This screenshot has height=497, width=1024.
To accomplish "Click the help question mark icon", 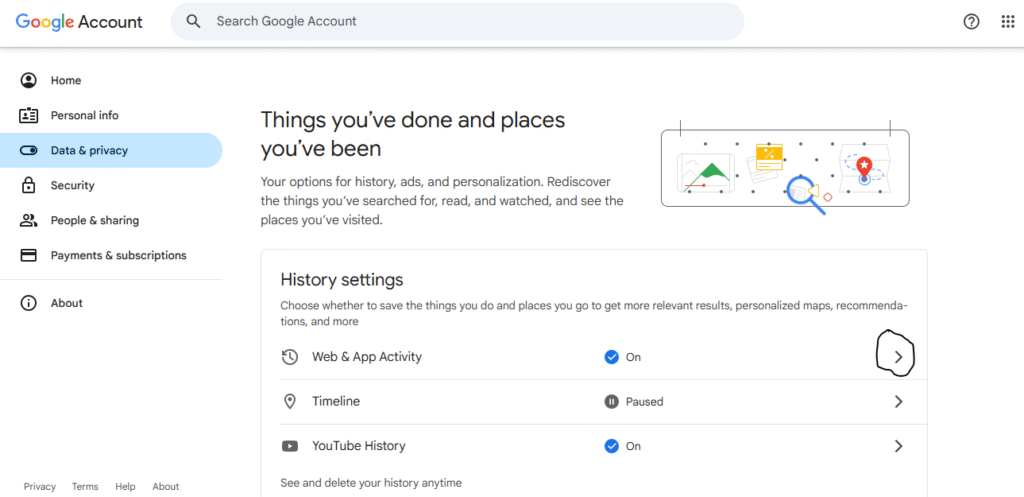I will 971,22.
